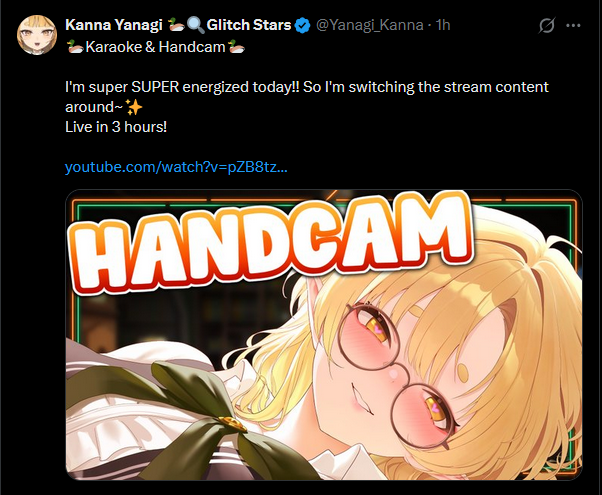Click the Grok explain-post icon
Screen dimensions: 602x495
(546, 25)
